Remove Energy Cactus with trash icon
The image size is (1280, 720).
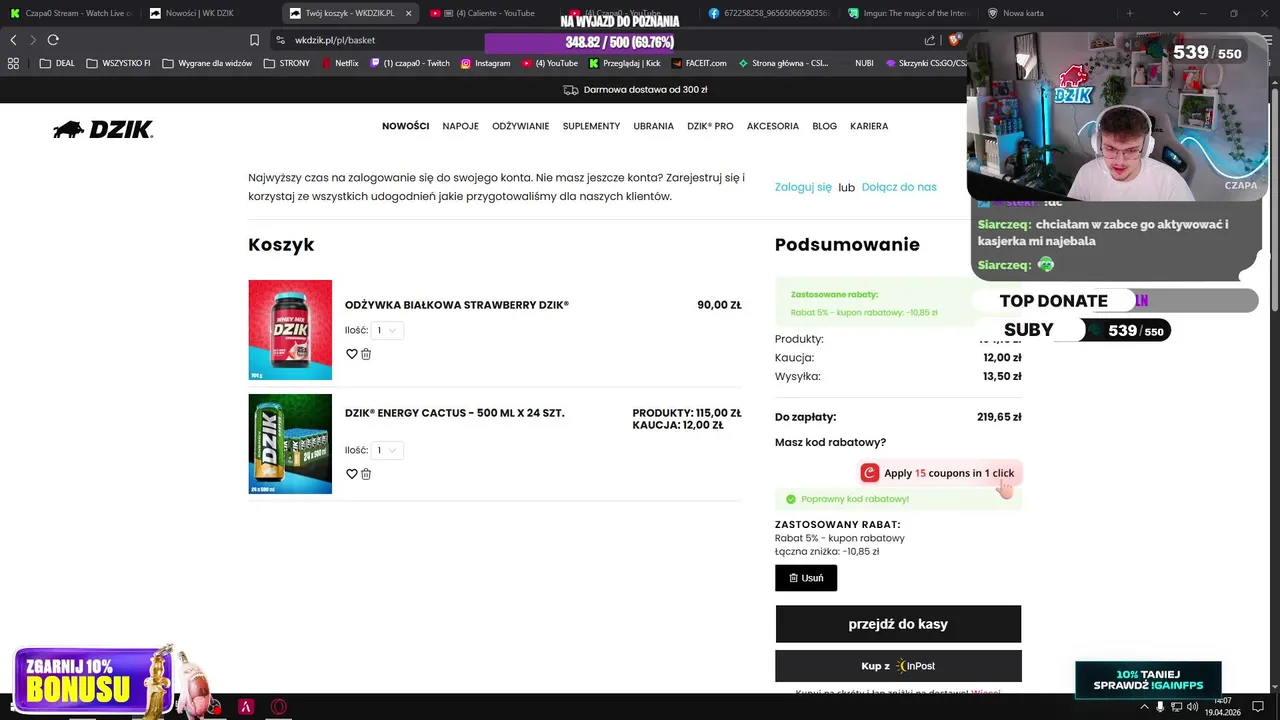[366, 474]
